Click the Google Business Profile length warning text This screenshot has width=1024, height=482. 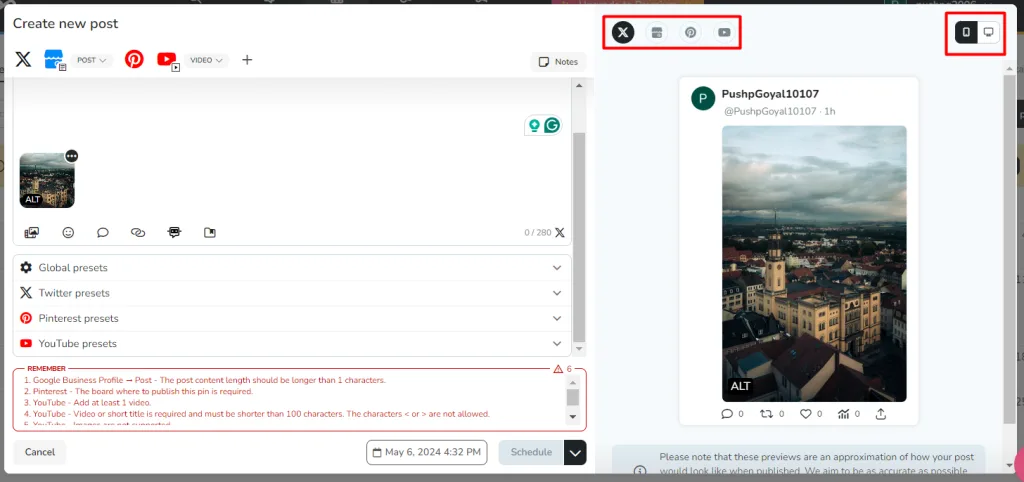205,380
